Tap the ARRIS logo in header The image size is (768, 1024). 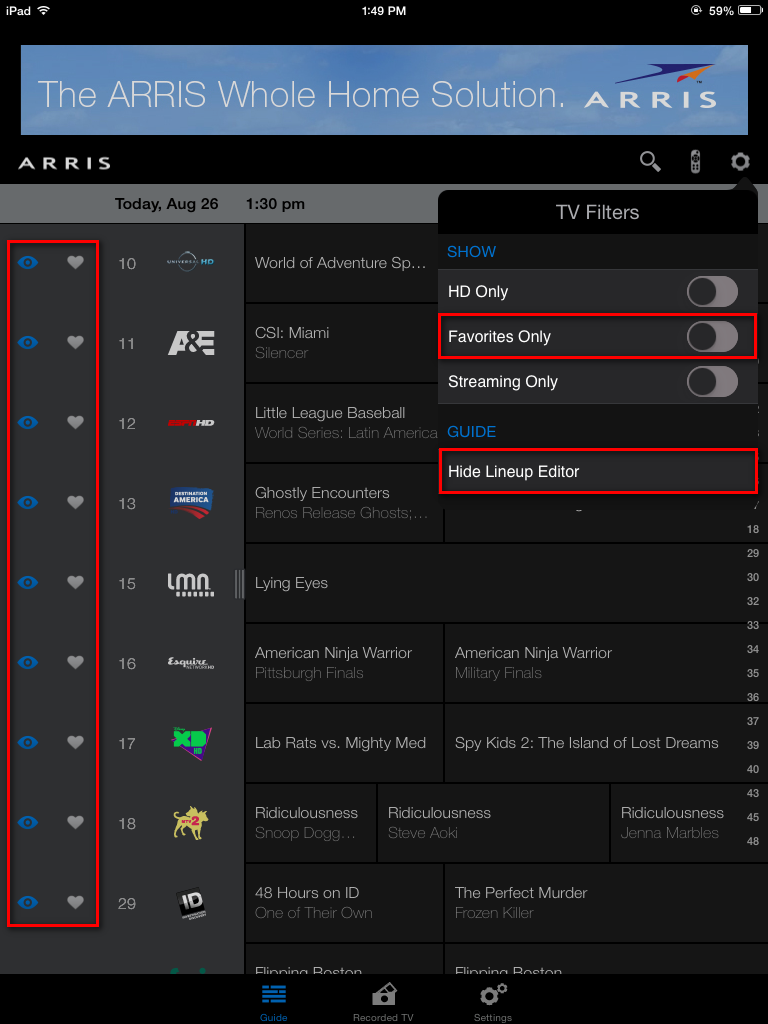64,163
